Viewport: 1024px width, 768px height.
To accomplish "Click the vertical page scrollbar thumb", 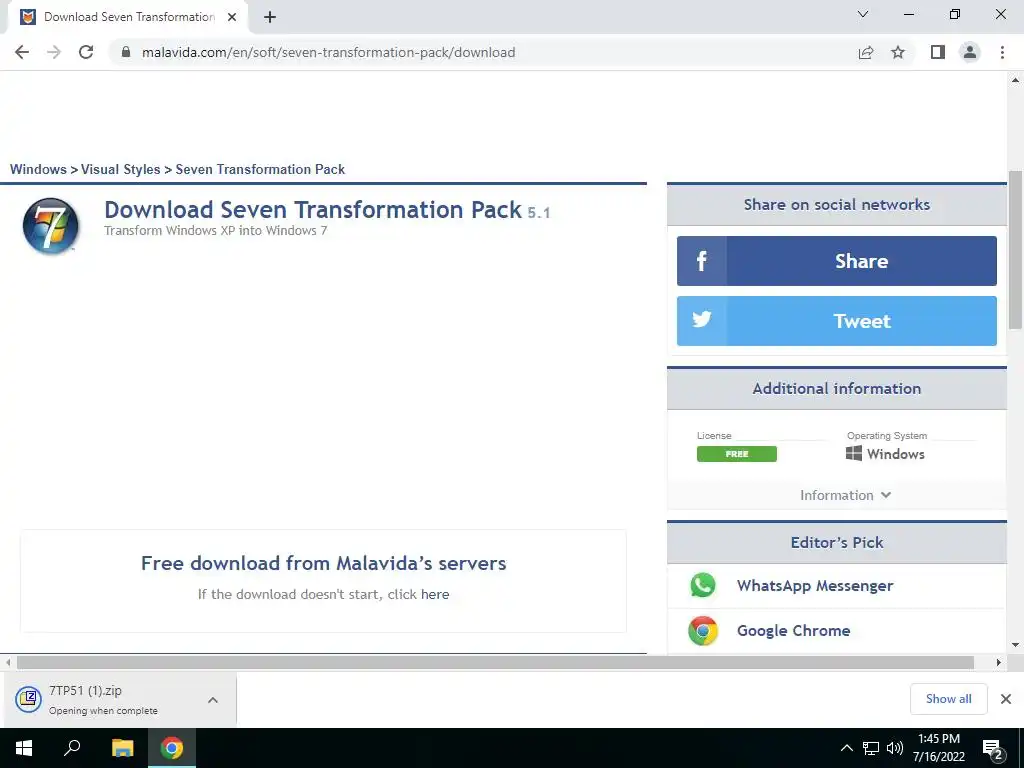I will pyautogui.click(x=1016, y=249).
